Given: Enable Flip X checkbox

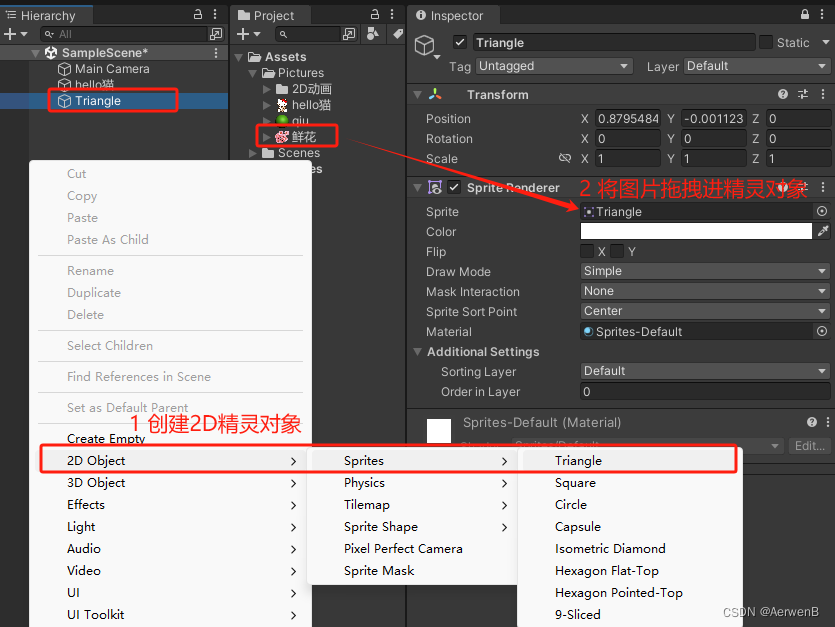Looking at the screenshot, I should coord(587,251).
